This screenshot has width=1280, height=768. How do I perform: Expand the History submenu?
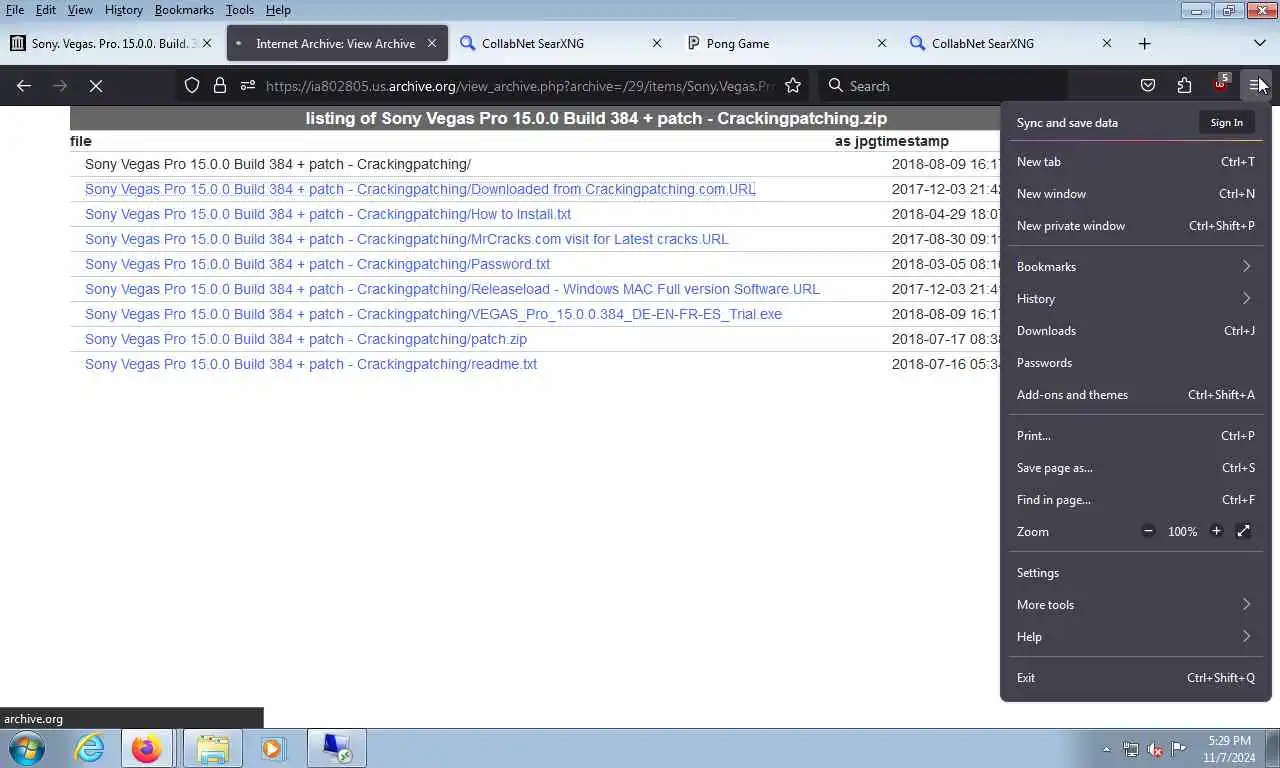[1135, 298]
